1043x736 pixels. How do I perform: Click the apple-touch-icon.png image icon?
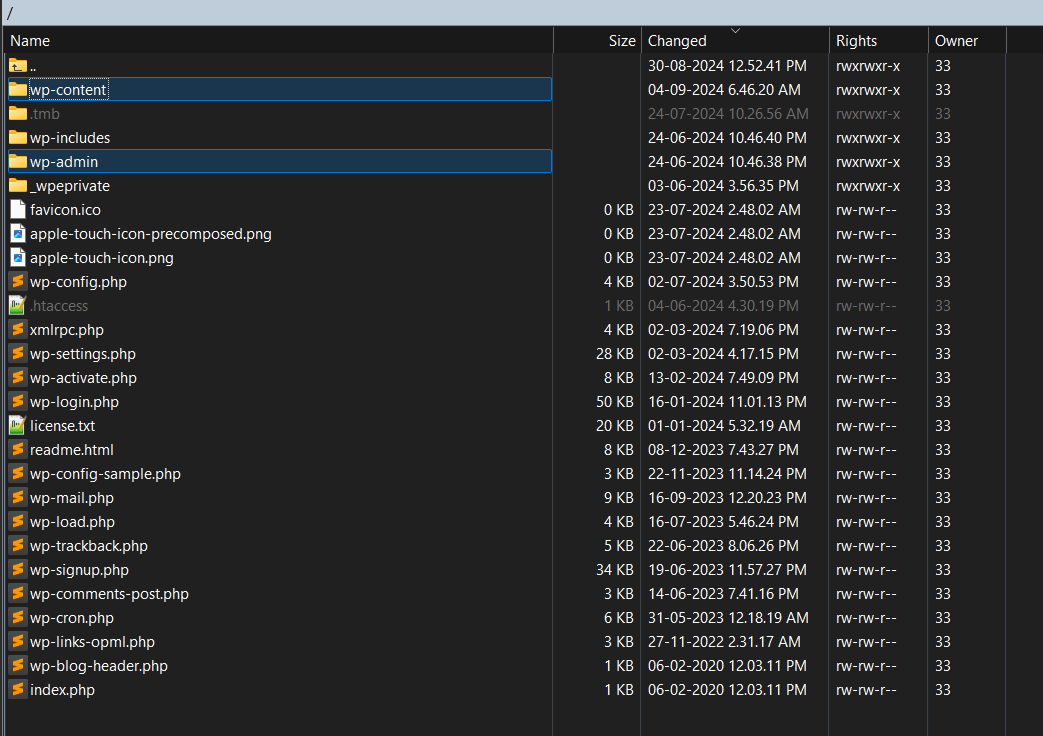click(x=18, y=258)
